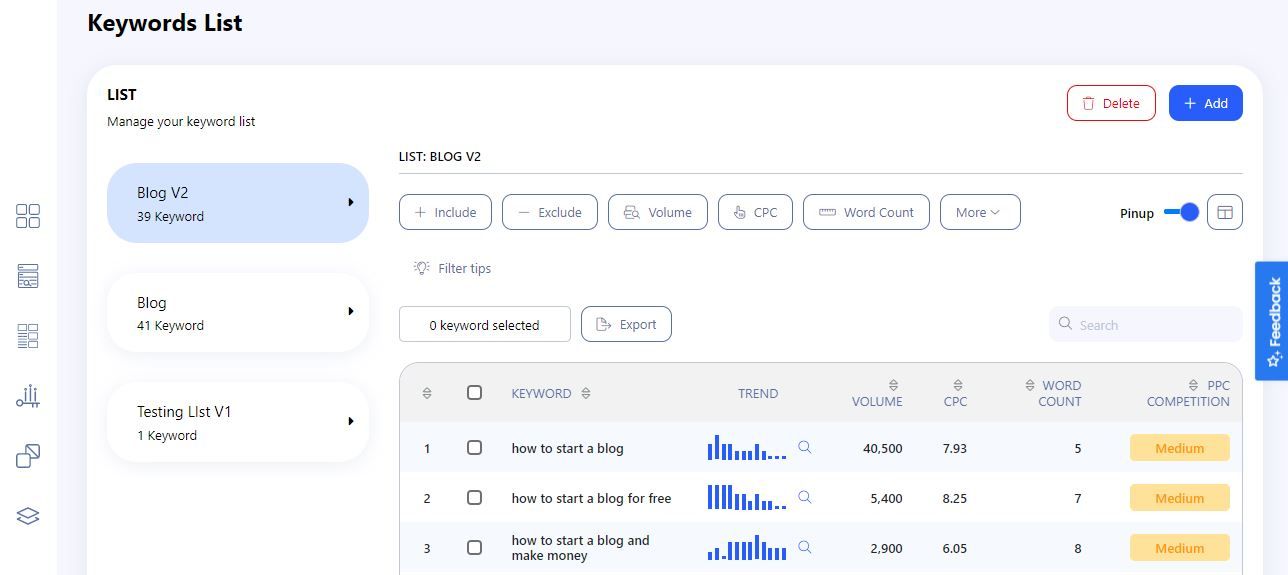Click Medium badge for 'how to start a blog'
The width and height of the screenshot is (1288, 575).
click(x=1180, y=448)
